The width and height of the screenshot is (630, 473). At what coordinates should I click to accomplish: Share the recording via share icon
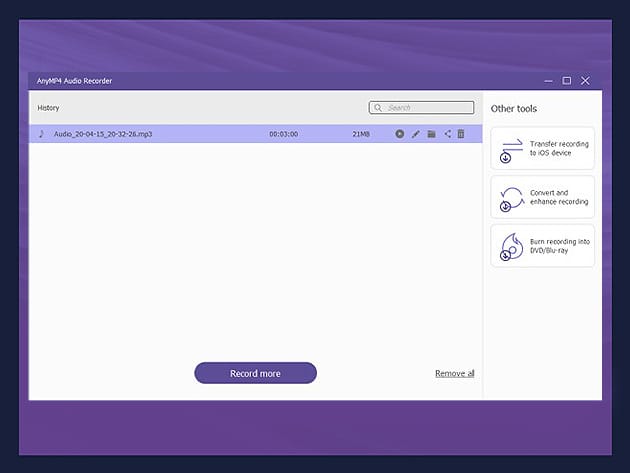[x=447, y=134]
